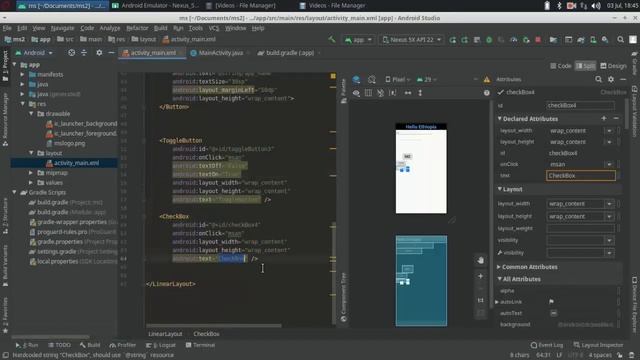Image resolution: width=640 pixels, height=360 pixels.
Task: Collapse the Layout attributes section
Action: click(500, 189)
